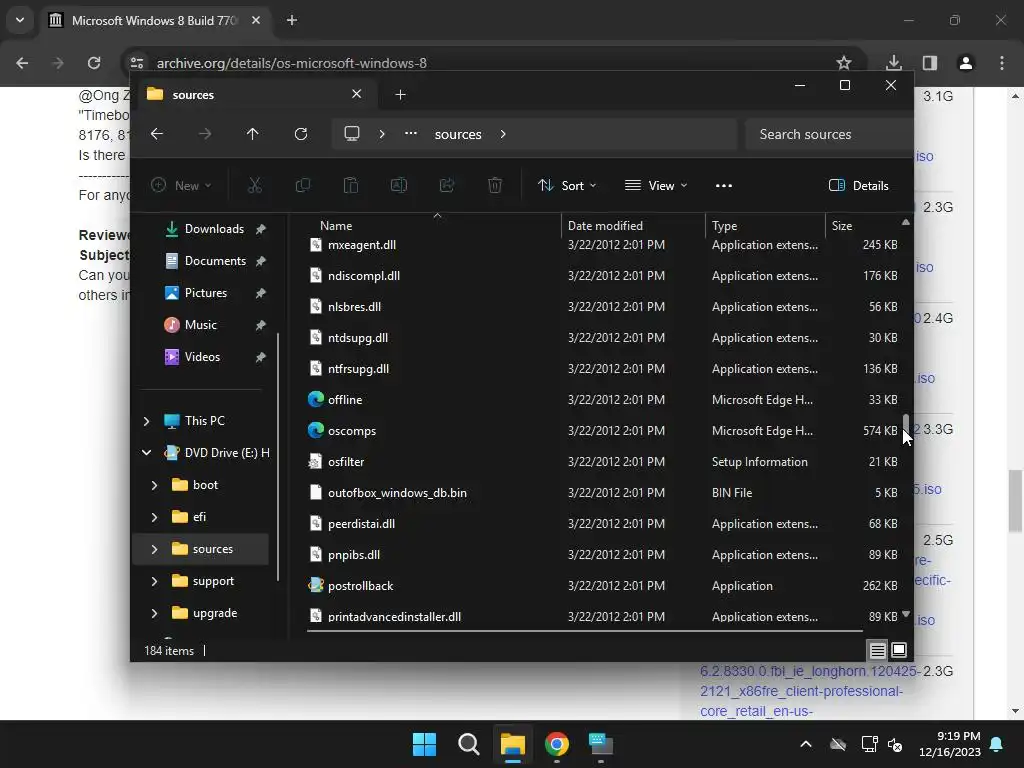Open the Sort dropdown
This screenshot has height=768, width=1024.
click(567, 185)
